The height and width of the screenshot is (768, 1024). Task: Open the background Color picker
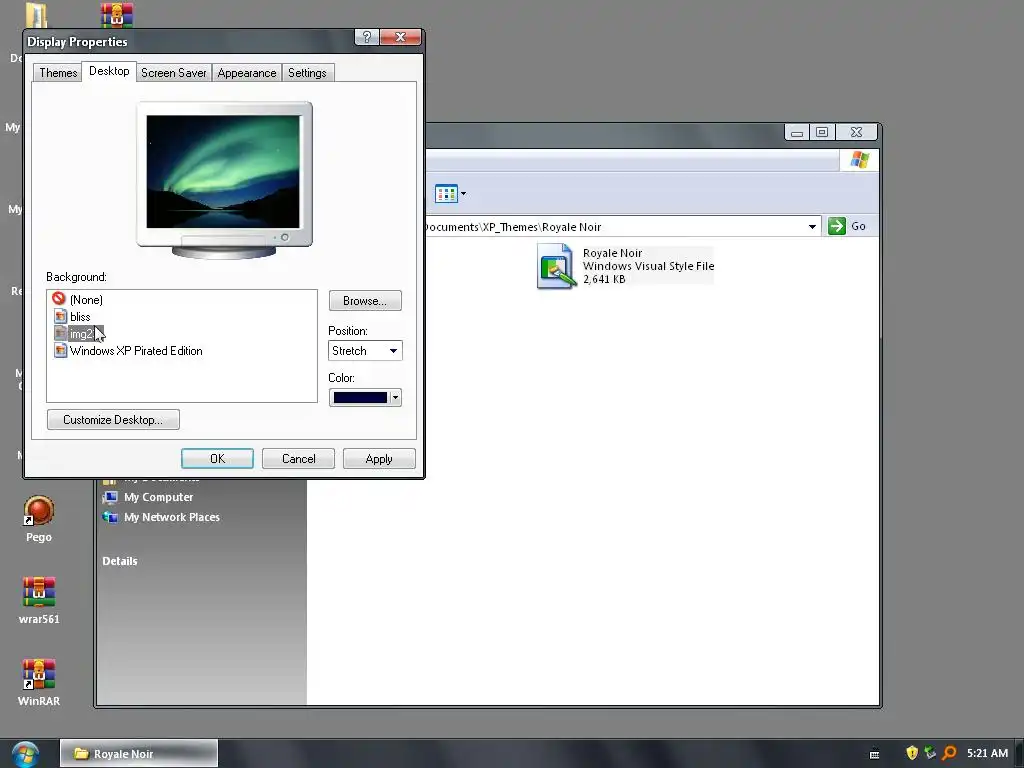tap(365, 397)
